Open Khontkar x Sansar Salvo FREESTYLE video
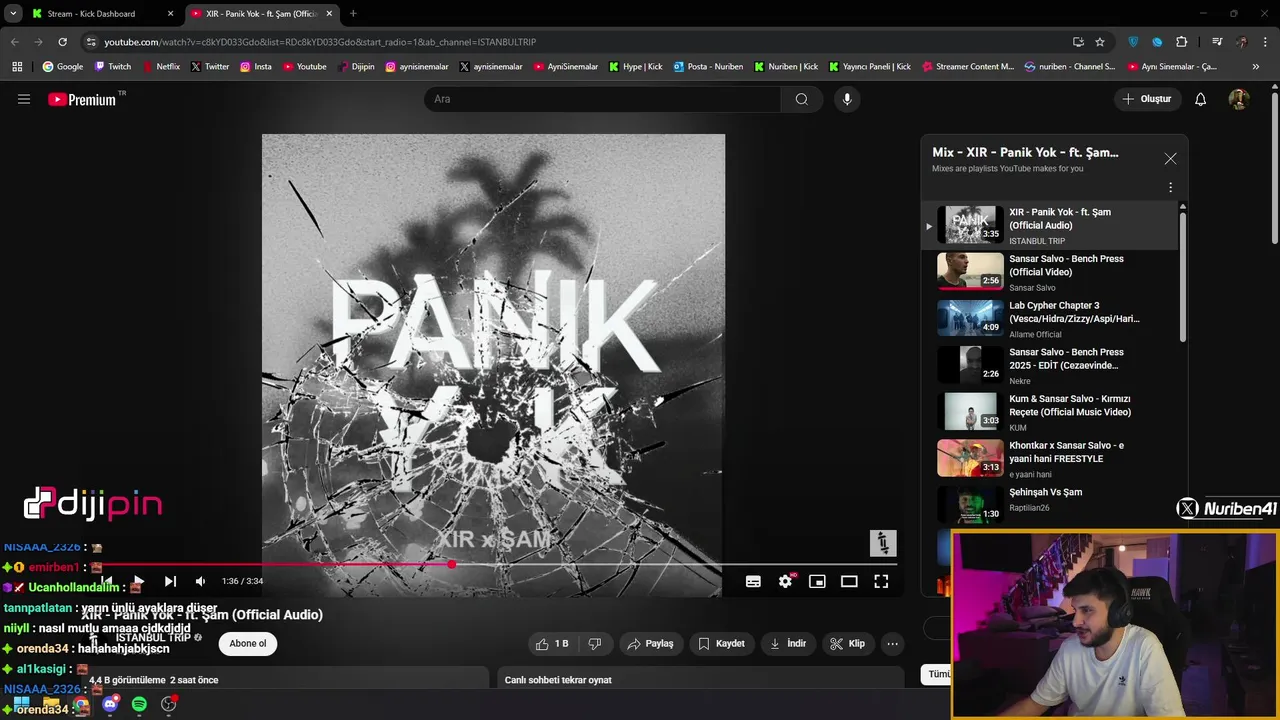Image resolution: width=1280 pixels, height=720 pixels. click(x=1049, y=459)
